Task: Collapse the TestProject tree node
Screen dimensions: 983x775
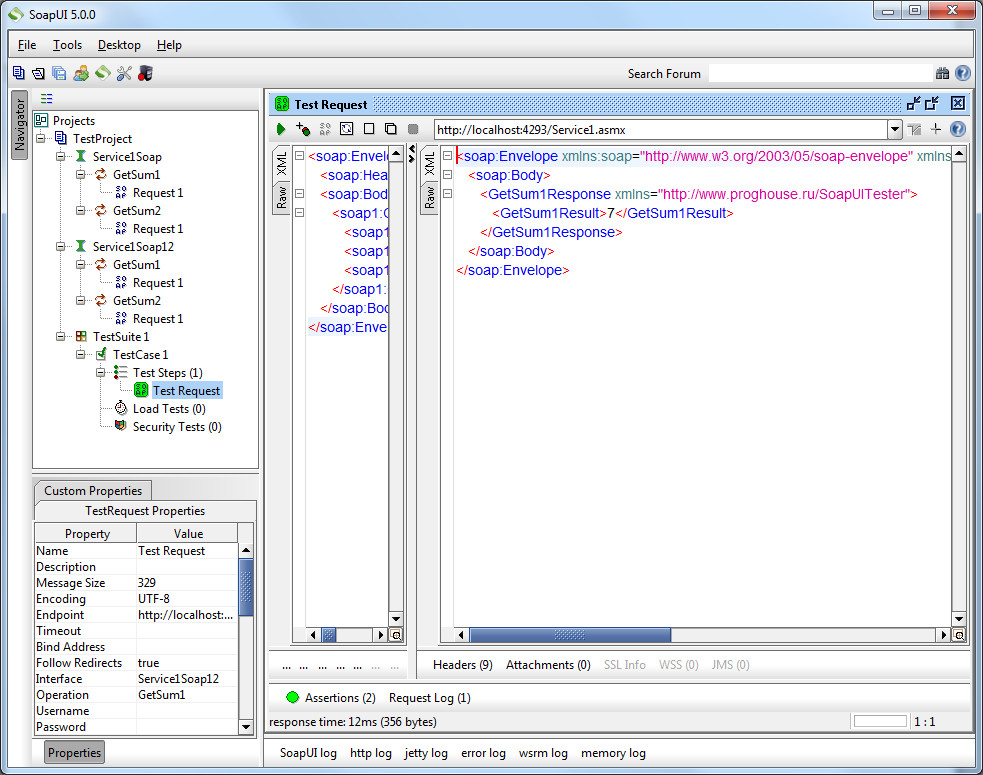Action: (x=41, y=139)
